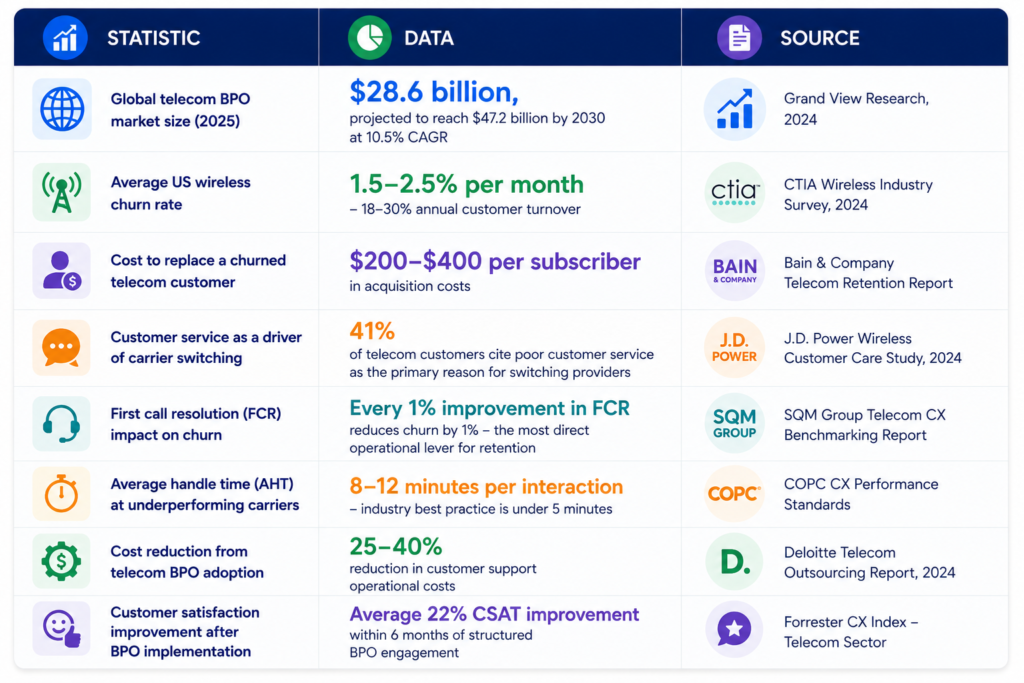Click 'reduction in customer support operational costs'
Viewport: 1024px width, 683px height.
coord(443,577)
